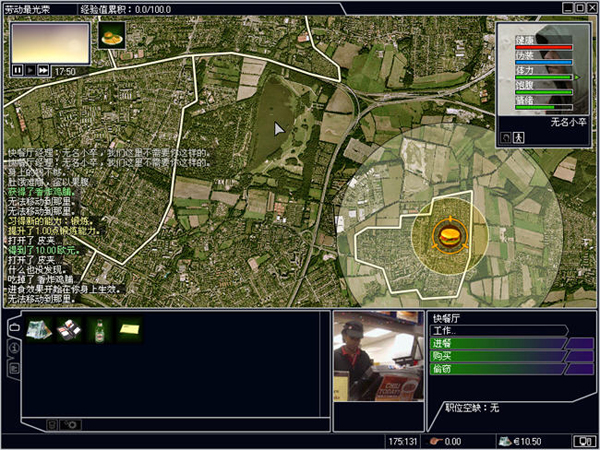
Task: Select the yellow note item in inventory
Action: [x=130, y=329]
